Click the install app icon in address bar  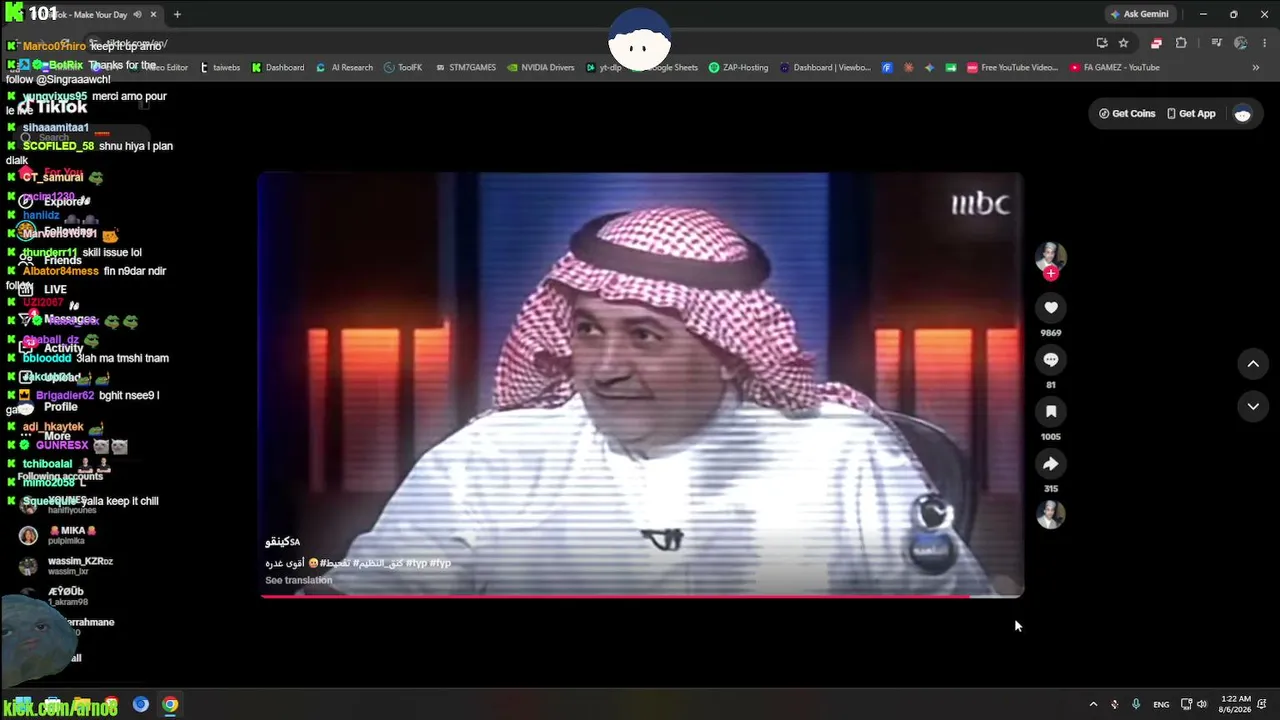click(1102, 43)
